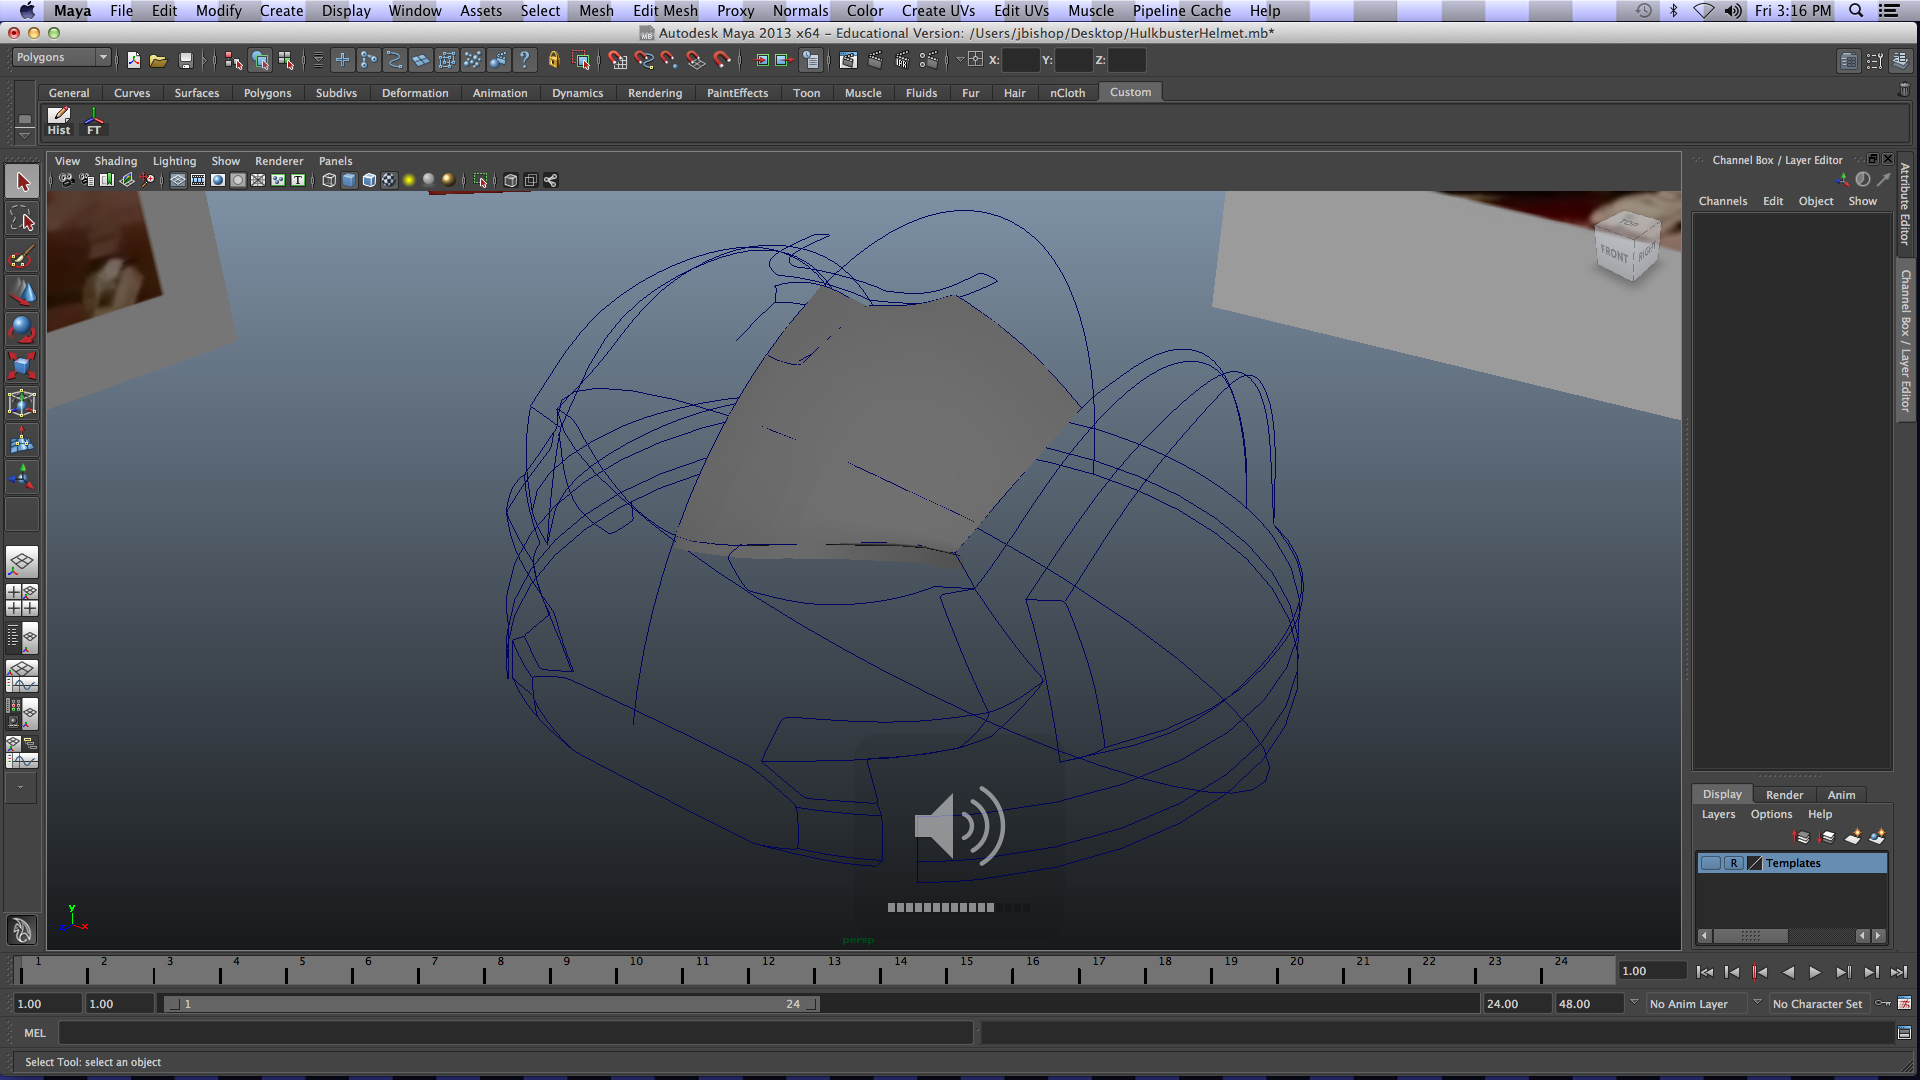Pick the red Scale tool
This screenshot has height=1080, width=1920.
[22, 366]
